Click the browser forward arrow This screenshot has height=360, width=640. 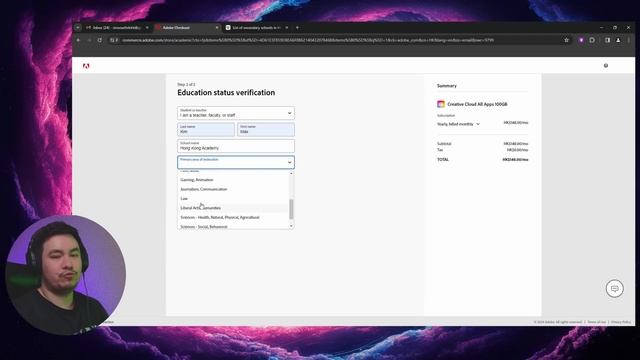click(89, 40)
